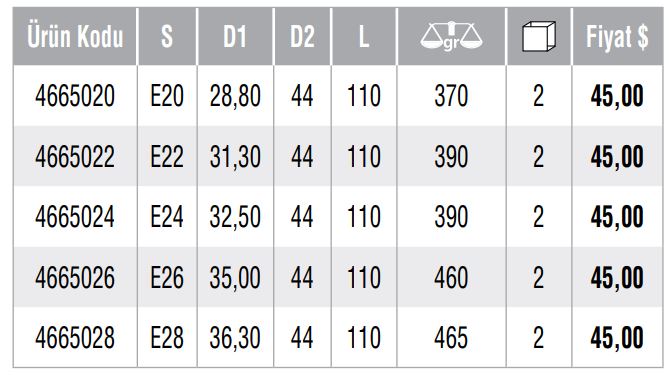Click the E26 size cell
Viewport: 669px width, 384px height.
click(x=167, y=277)
